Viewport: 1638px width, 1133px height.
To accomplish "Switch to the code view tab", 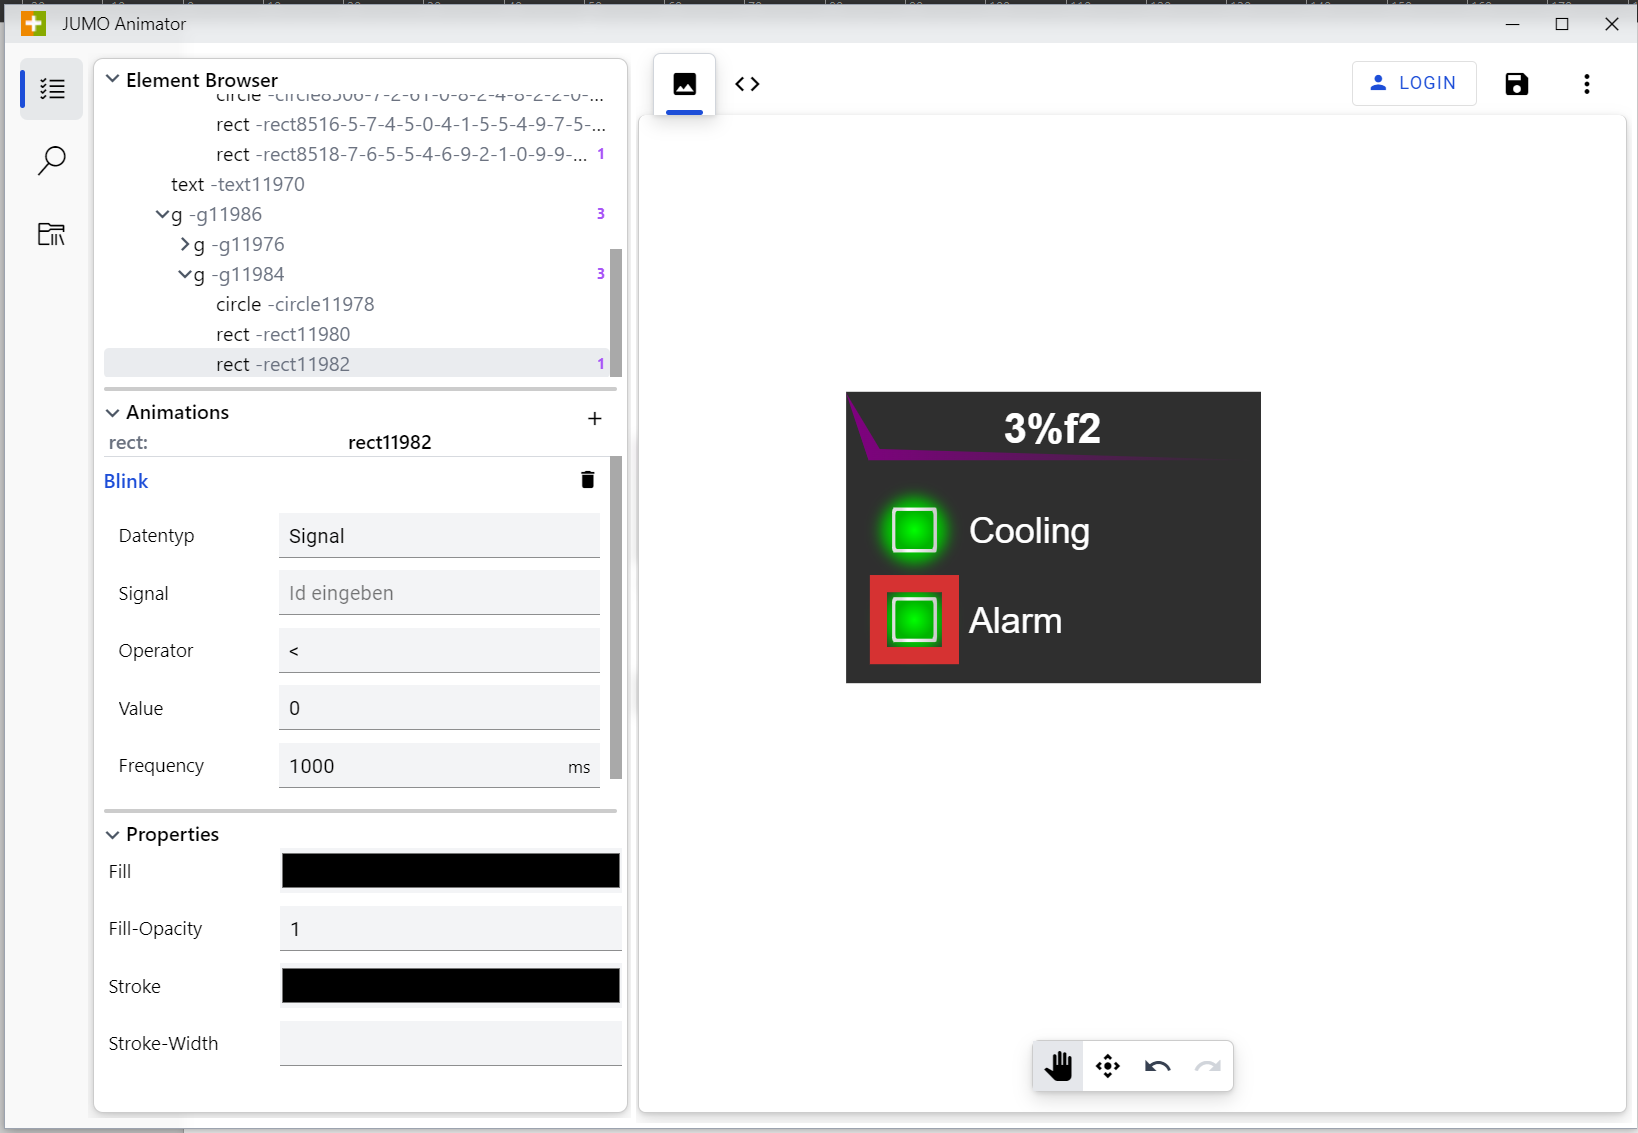I will point(747,84).
